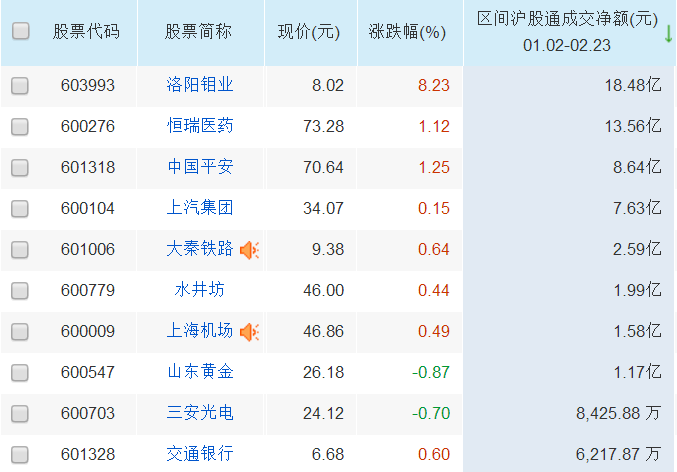Viewport: 677px width, 472px height.
Task: Select stock code 600779
Action: [x=88, y=291]
